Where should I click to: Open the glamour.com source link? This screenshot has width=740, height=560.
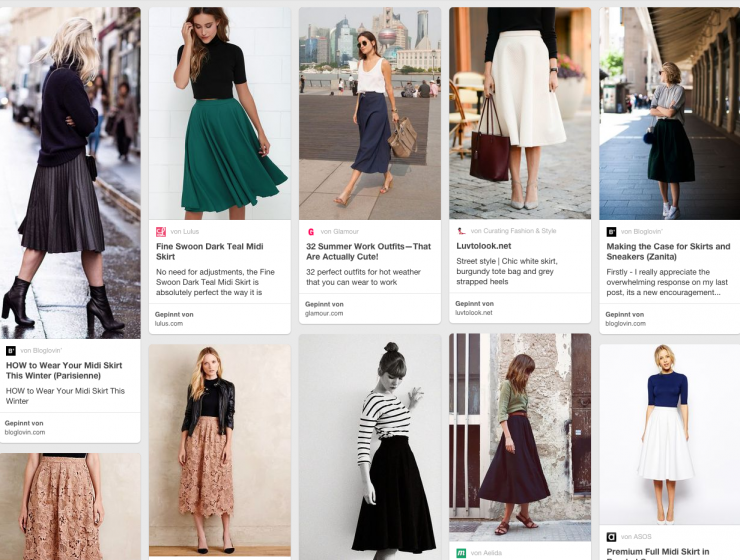pos(324,313)
